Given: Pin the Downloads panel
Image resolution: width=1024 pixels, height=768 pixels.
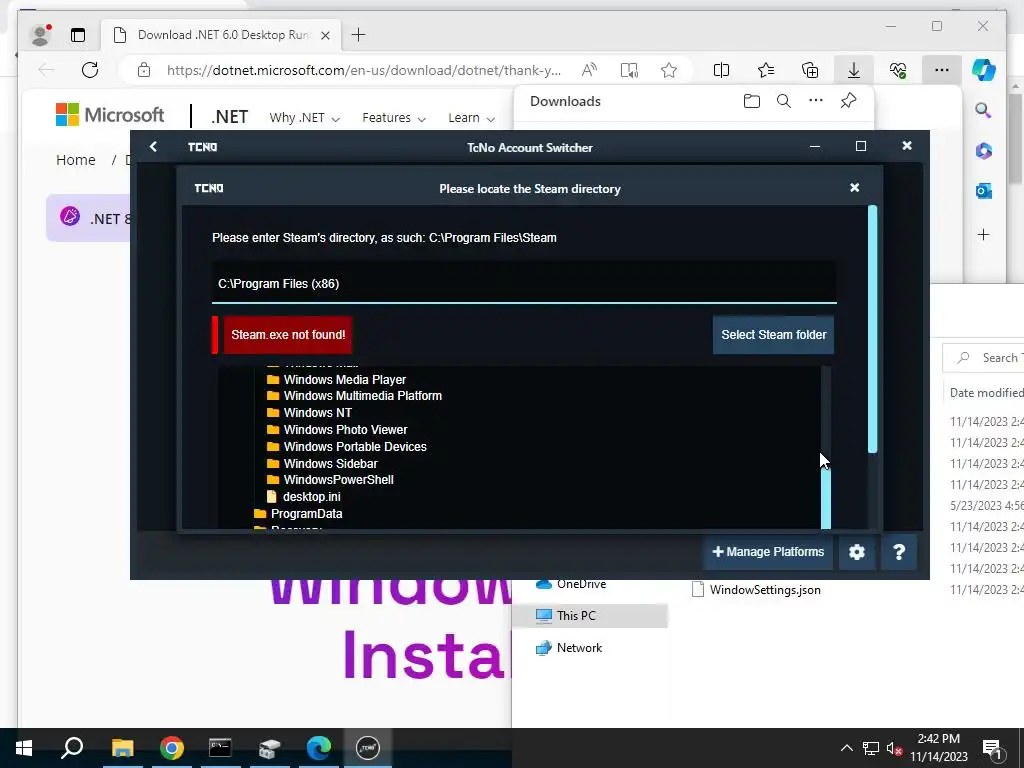Looking at the screenshot, I should click(x=848, y=101).
